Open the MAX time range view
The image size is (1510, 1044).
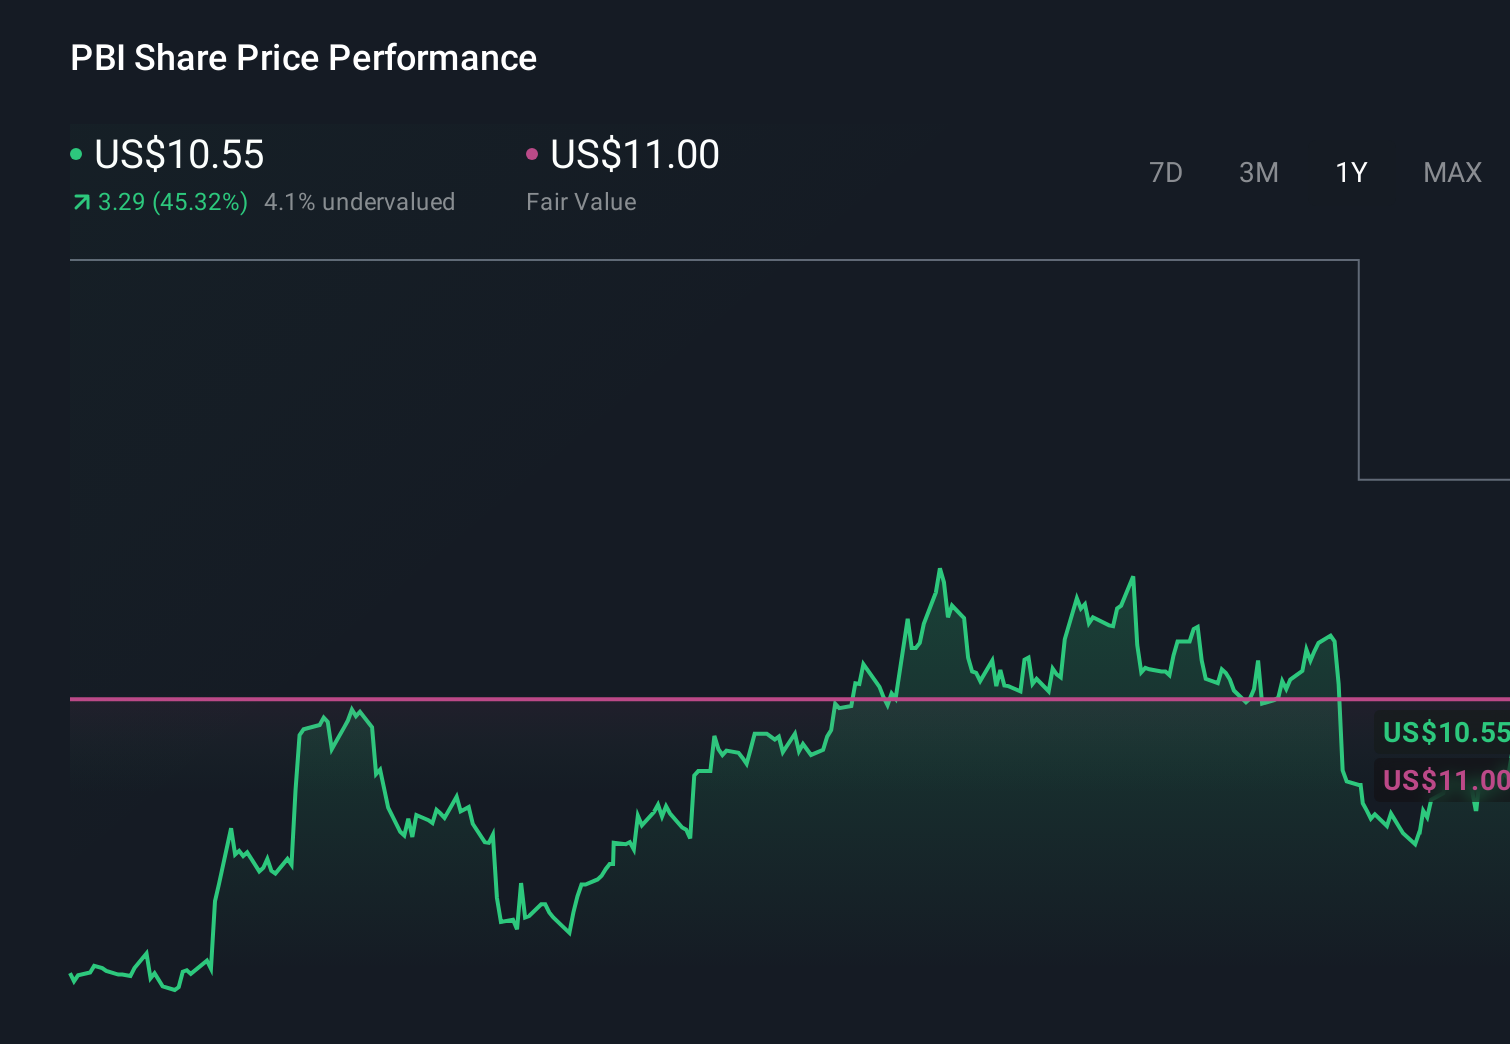[1452, 172]
